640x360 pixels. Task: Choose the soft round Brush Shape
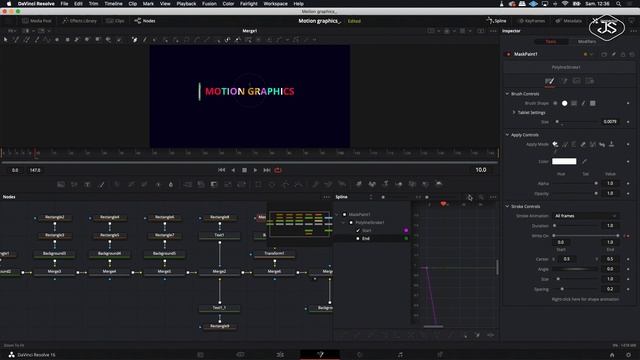click(555, 103)
